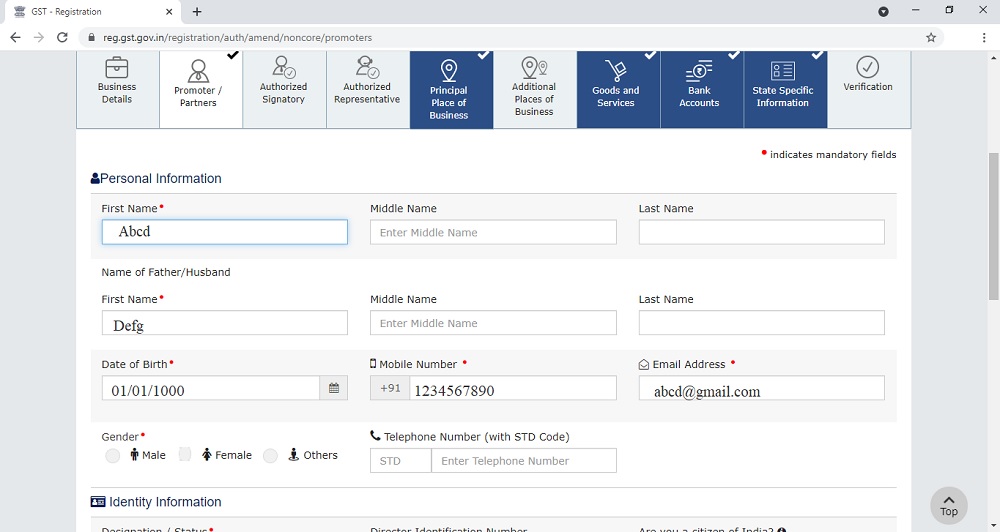Close the GST - Registration browser tab
Viewport: 1000px width, 532px height.
169,11
